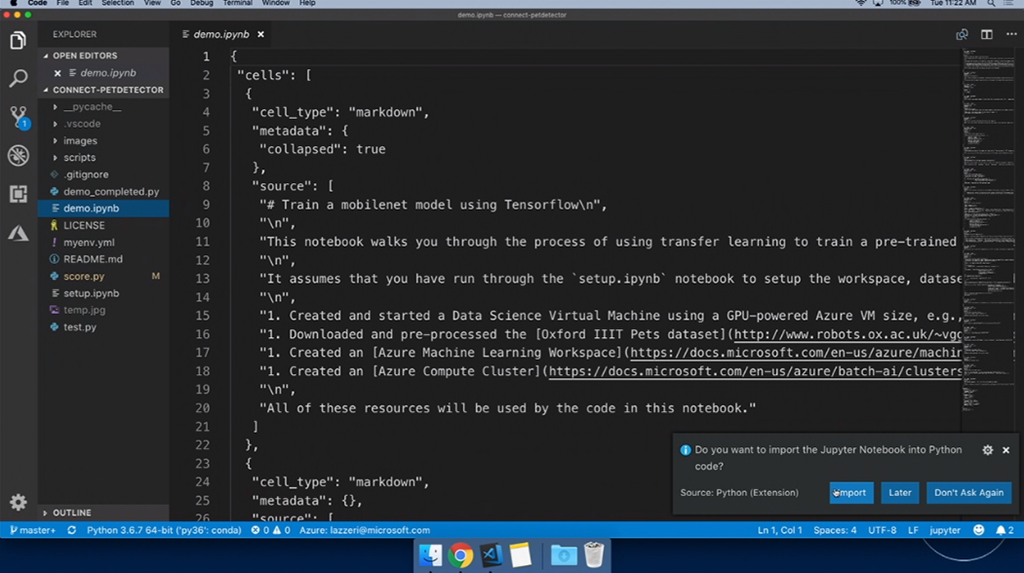Open the Extensions view icon
This screenshot has width=1024, height=573.
[18, 194]
